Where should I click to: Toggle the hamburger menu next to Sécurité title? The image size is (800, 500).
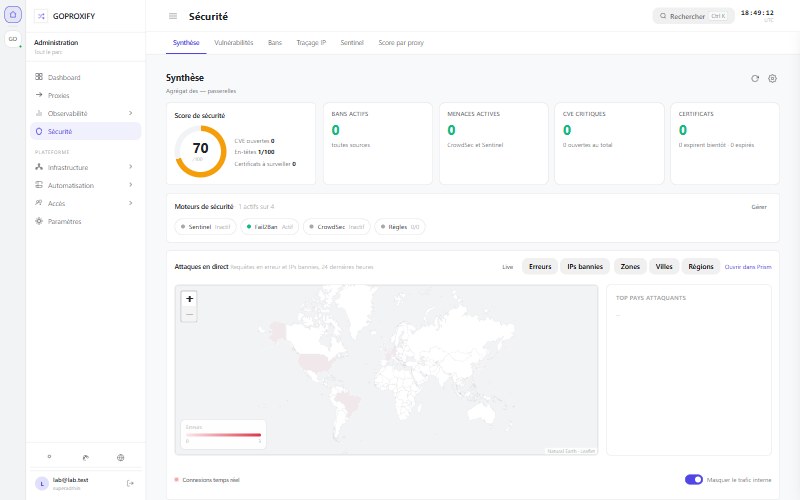173,16
